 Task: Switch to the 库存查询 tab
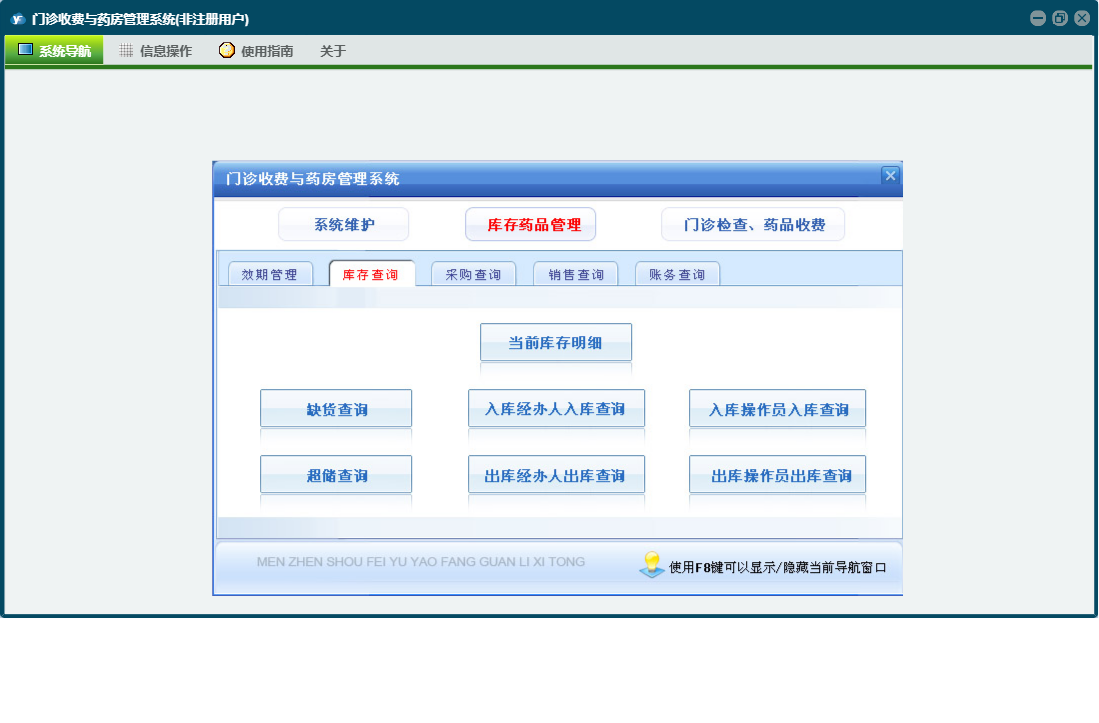click(371, 274)
